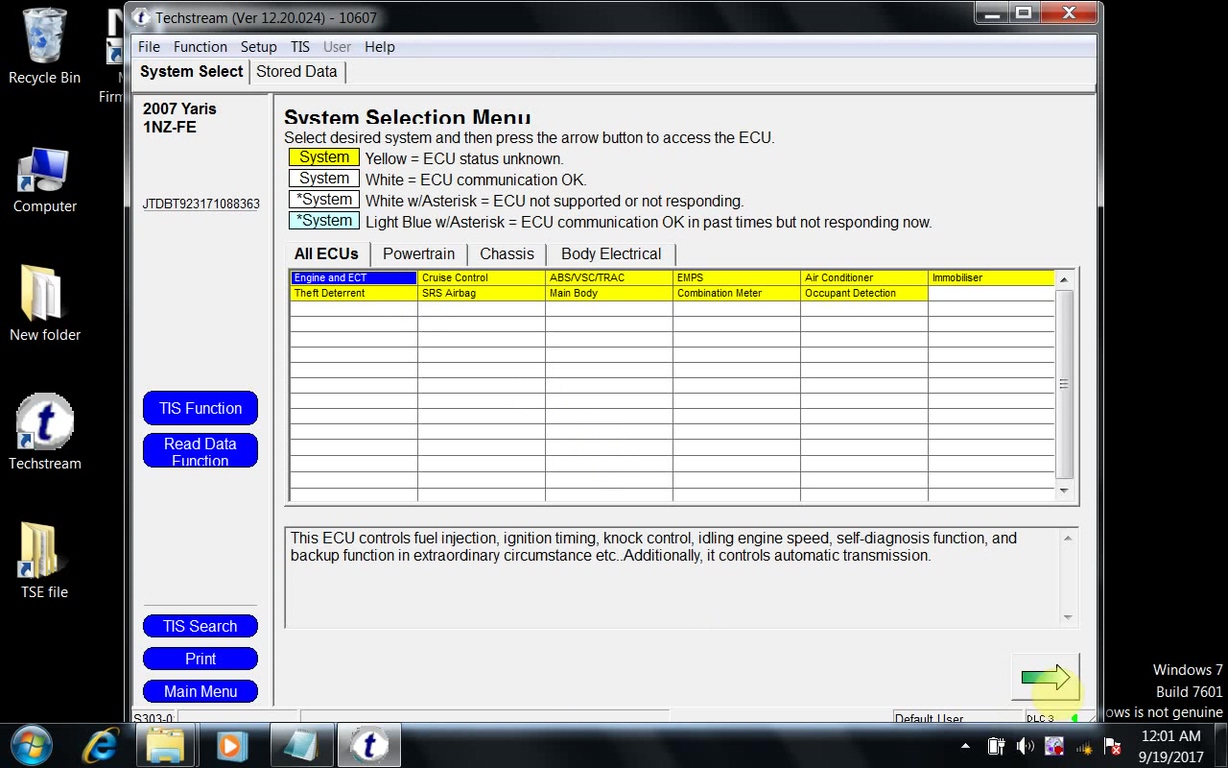Launch the Techstream desktop shortcut
1228x768 pixels.
45,431
